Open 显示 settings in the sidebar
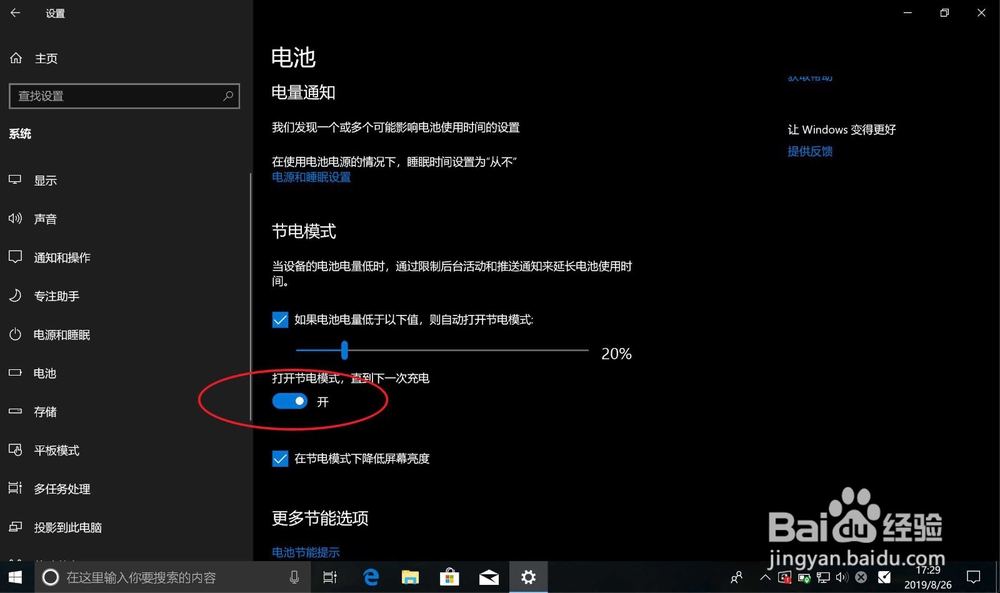 (x=46, y=180)
